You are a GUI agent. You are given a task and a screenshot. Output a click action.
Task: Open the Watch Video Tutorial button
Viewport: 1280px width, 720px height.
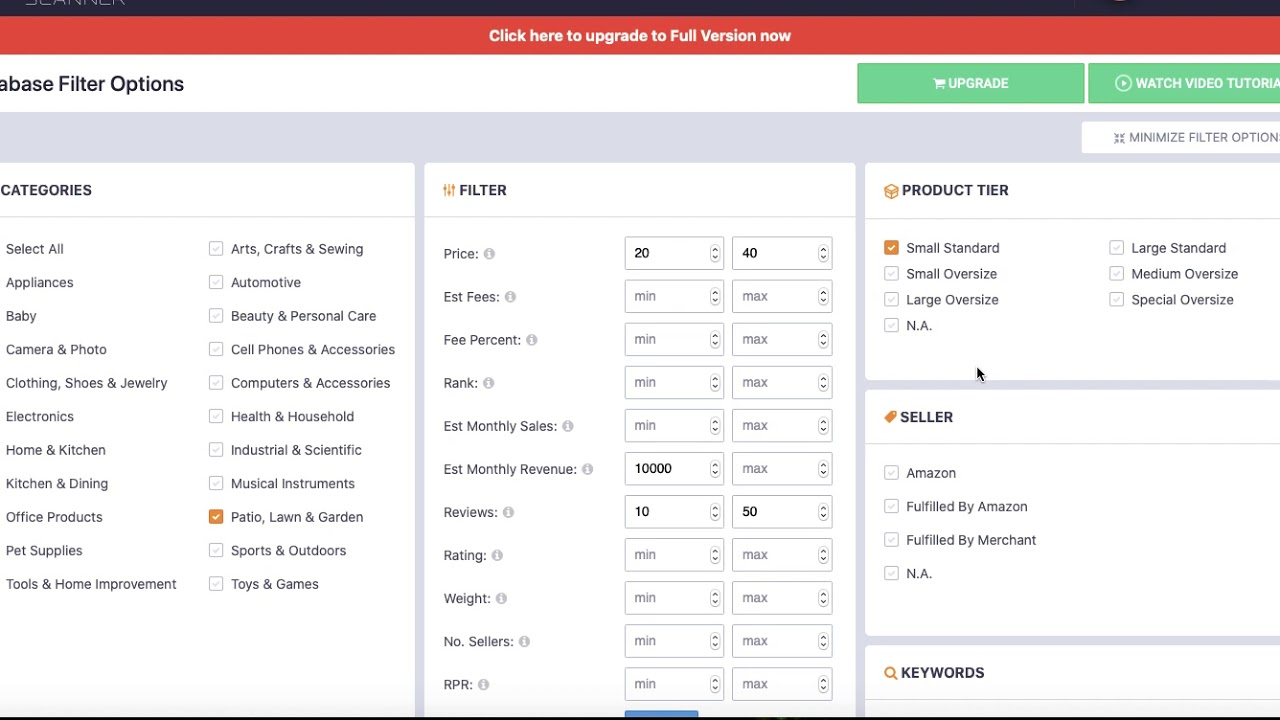tap(1184, 83)
